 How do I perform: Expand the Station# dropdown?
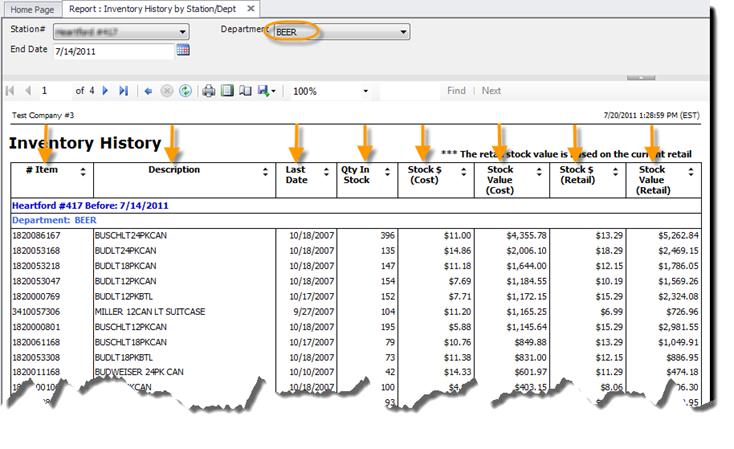click(x=183, y=32)
